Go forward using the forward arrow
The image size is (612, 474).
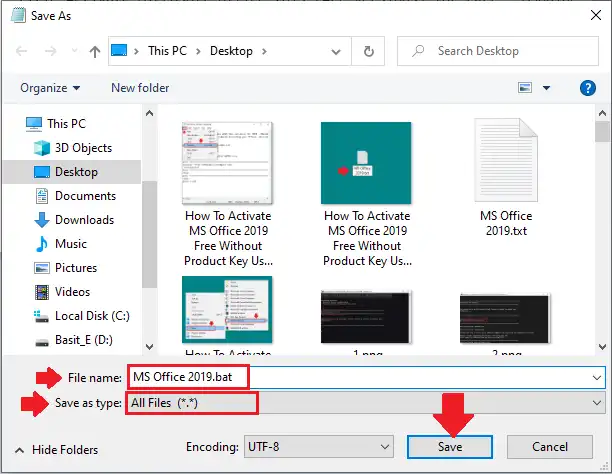pyautogui.click(x=50, y=51)
